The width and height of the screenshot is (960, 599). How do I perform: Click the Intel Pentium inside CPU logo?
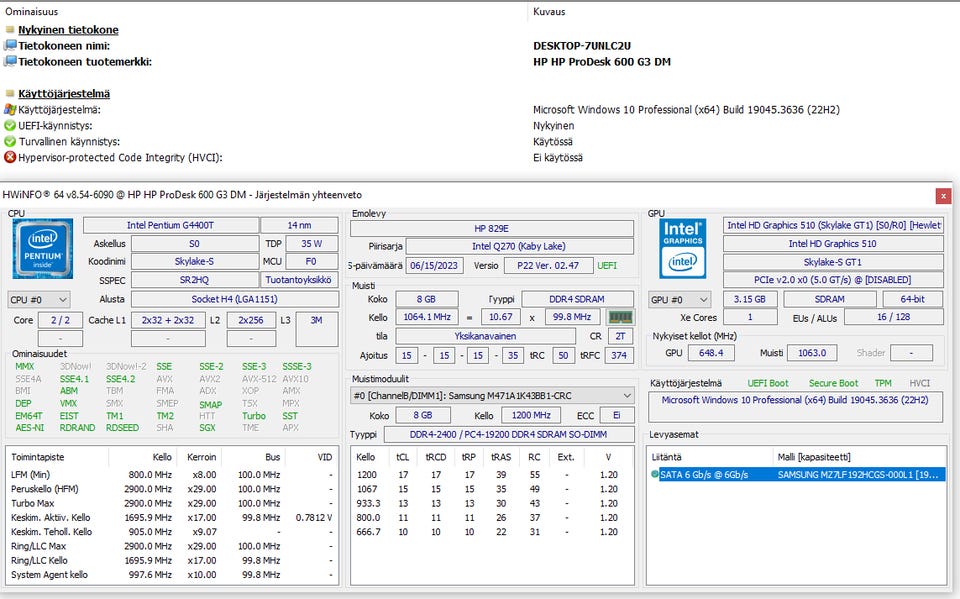tap(43, 249)
